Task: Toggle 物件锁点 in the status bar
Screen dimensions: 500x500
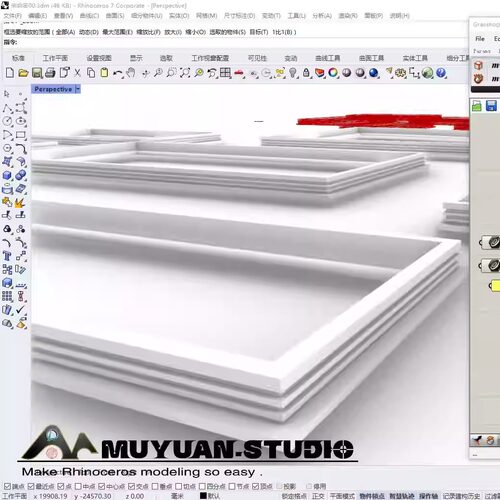Action: [x=372, y=496]
